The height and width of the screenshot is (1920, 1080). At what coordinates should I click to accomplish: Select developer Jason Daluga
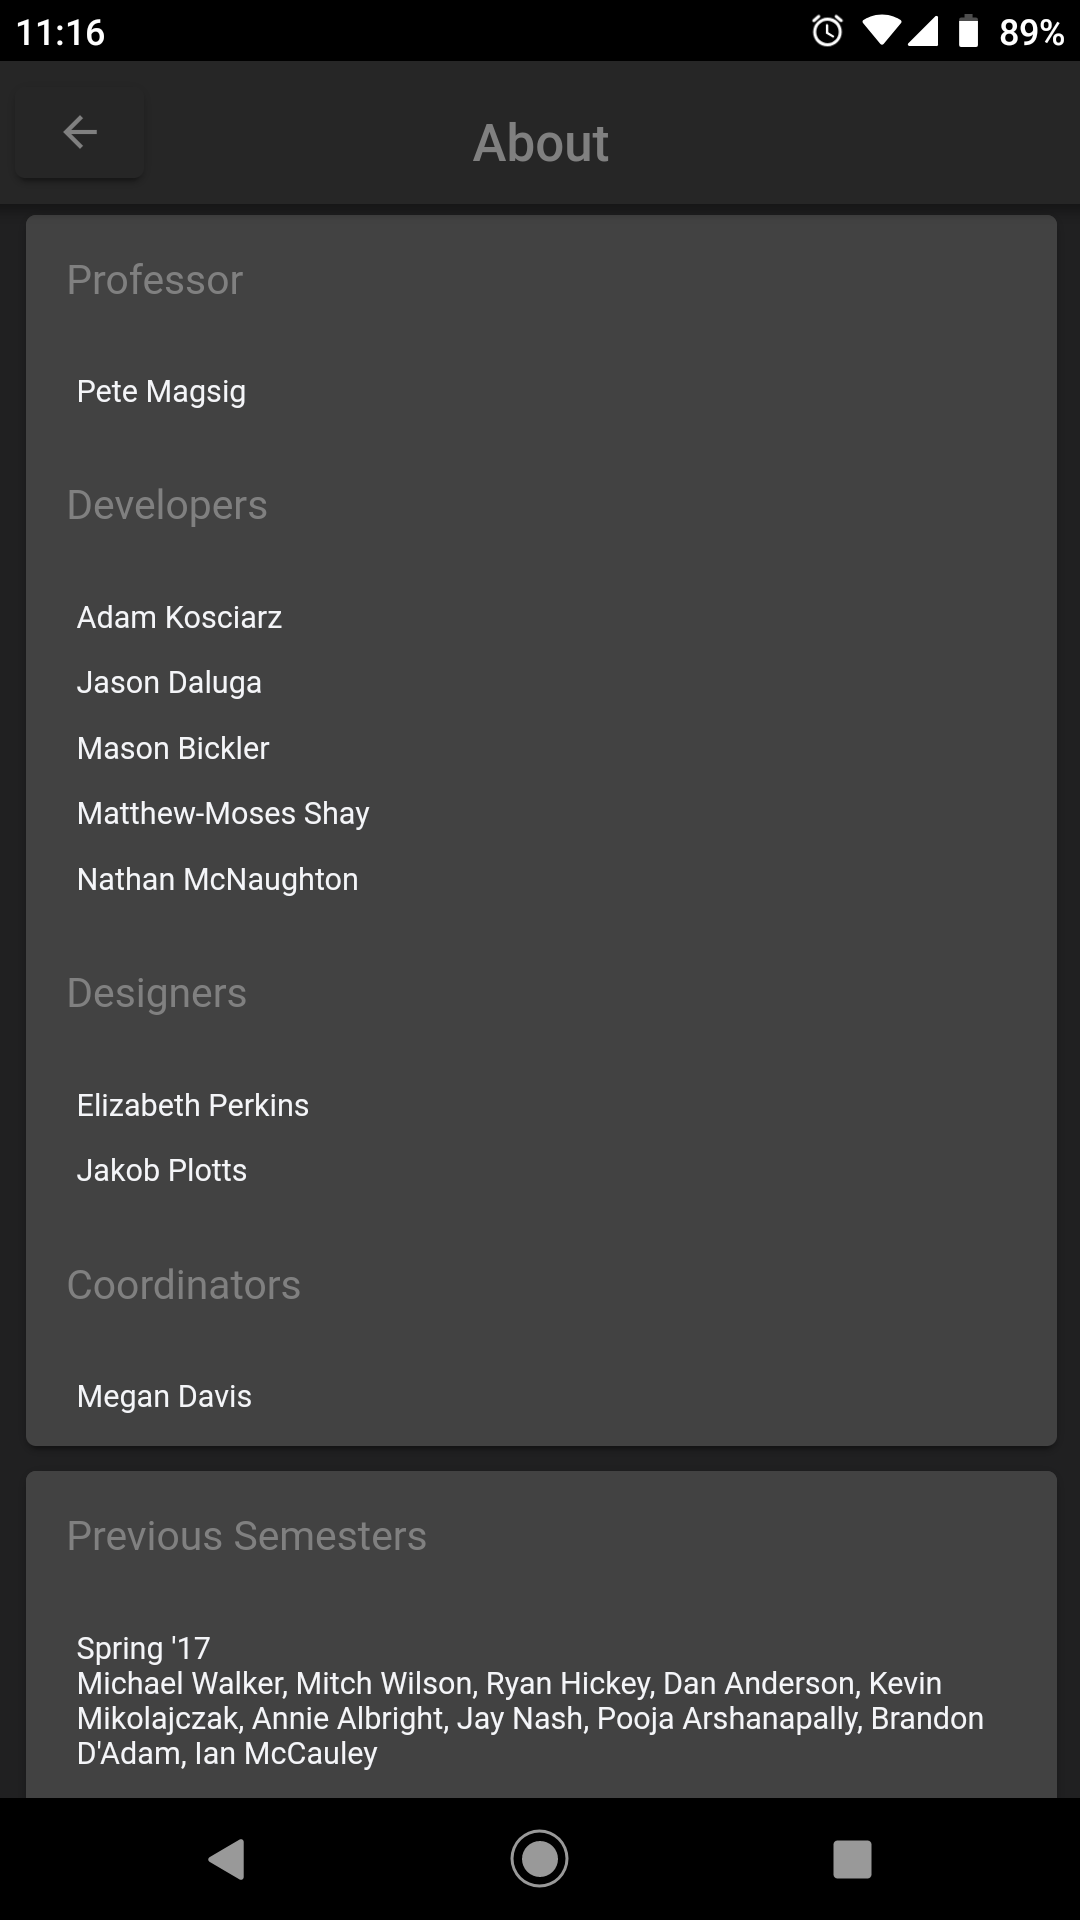point(169,682)
